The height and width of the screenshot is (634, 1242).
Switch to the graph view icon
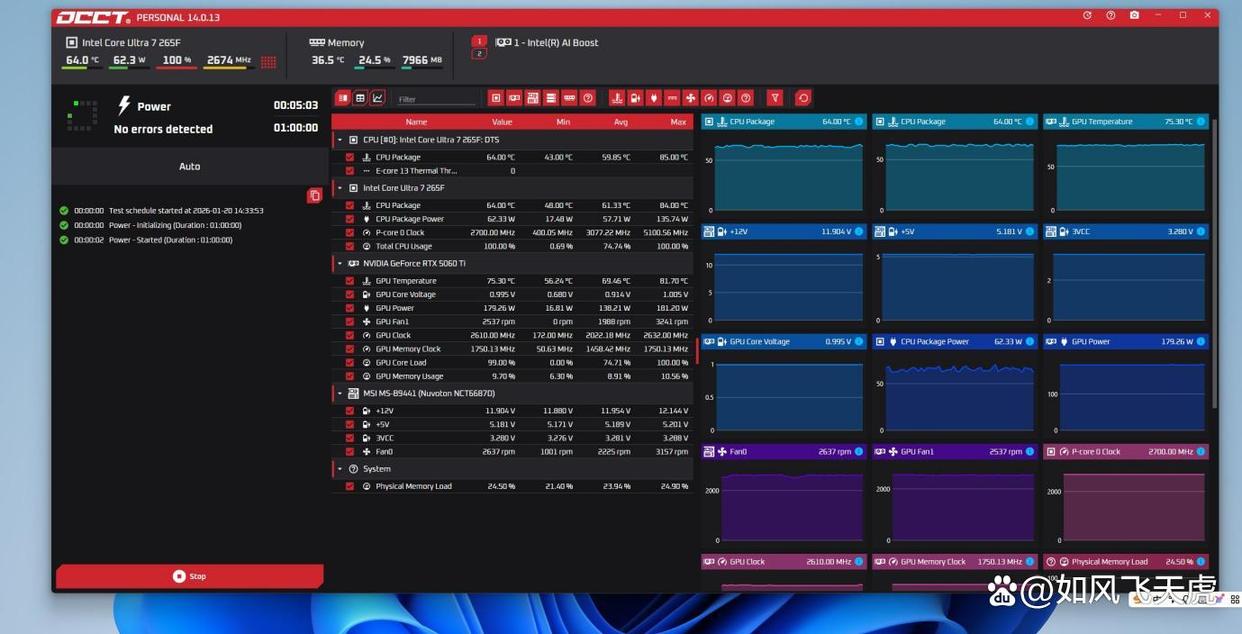(x=378, y=98)
